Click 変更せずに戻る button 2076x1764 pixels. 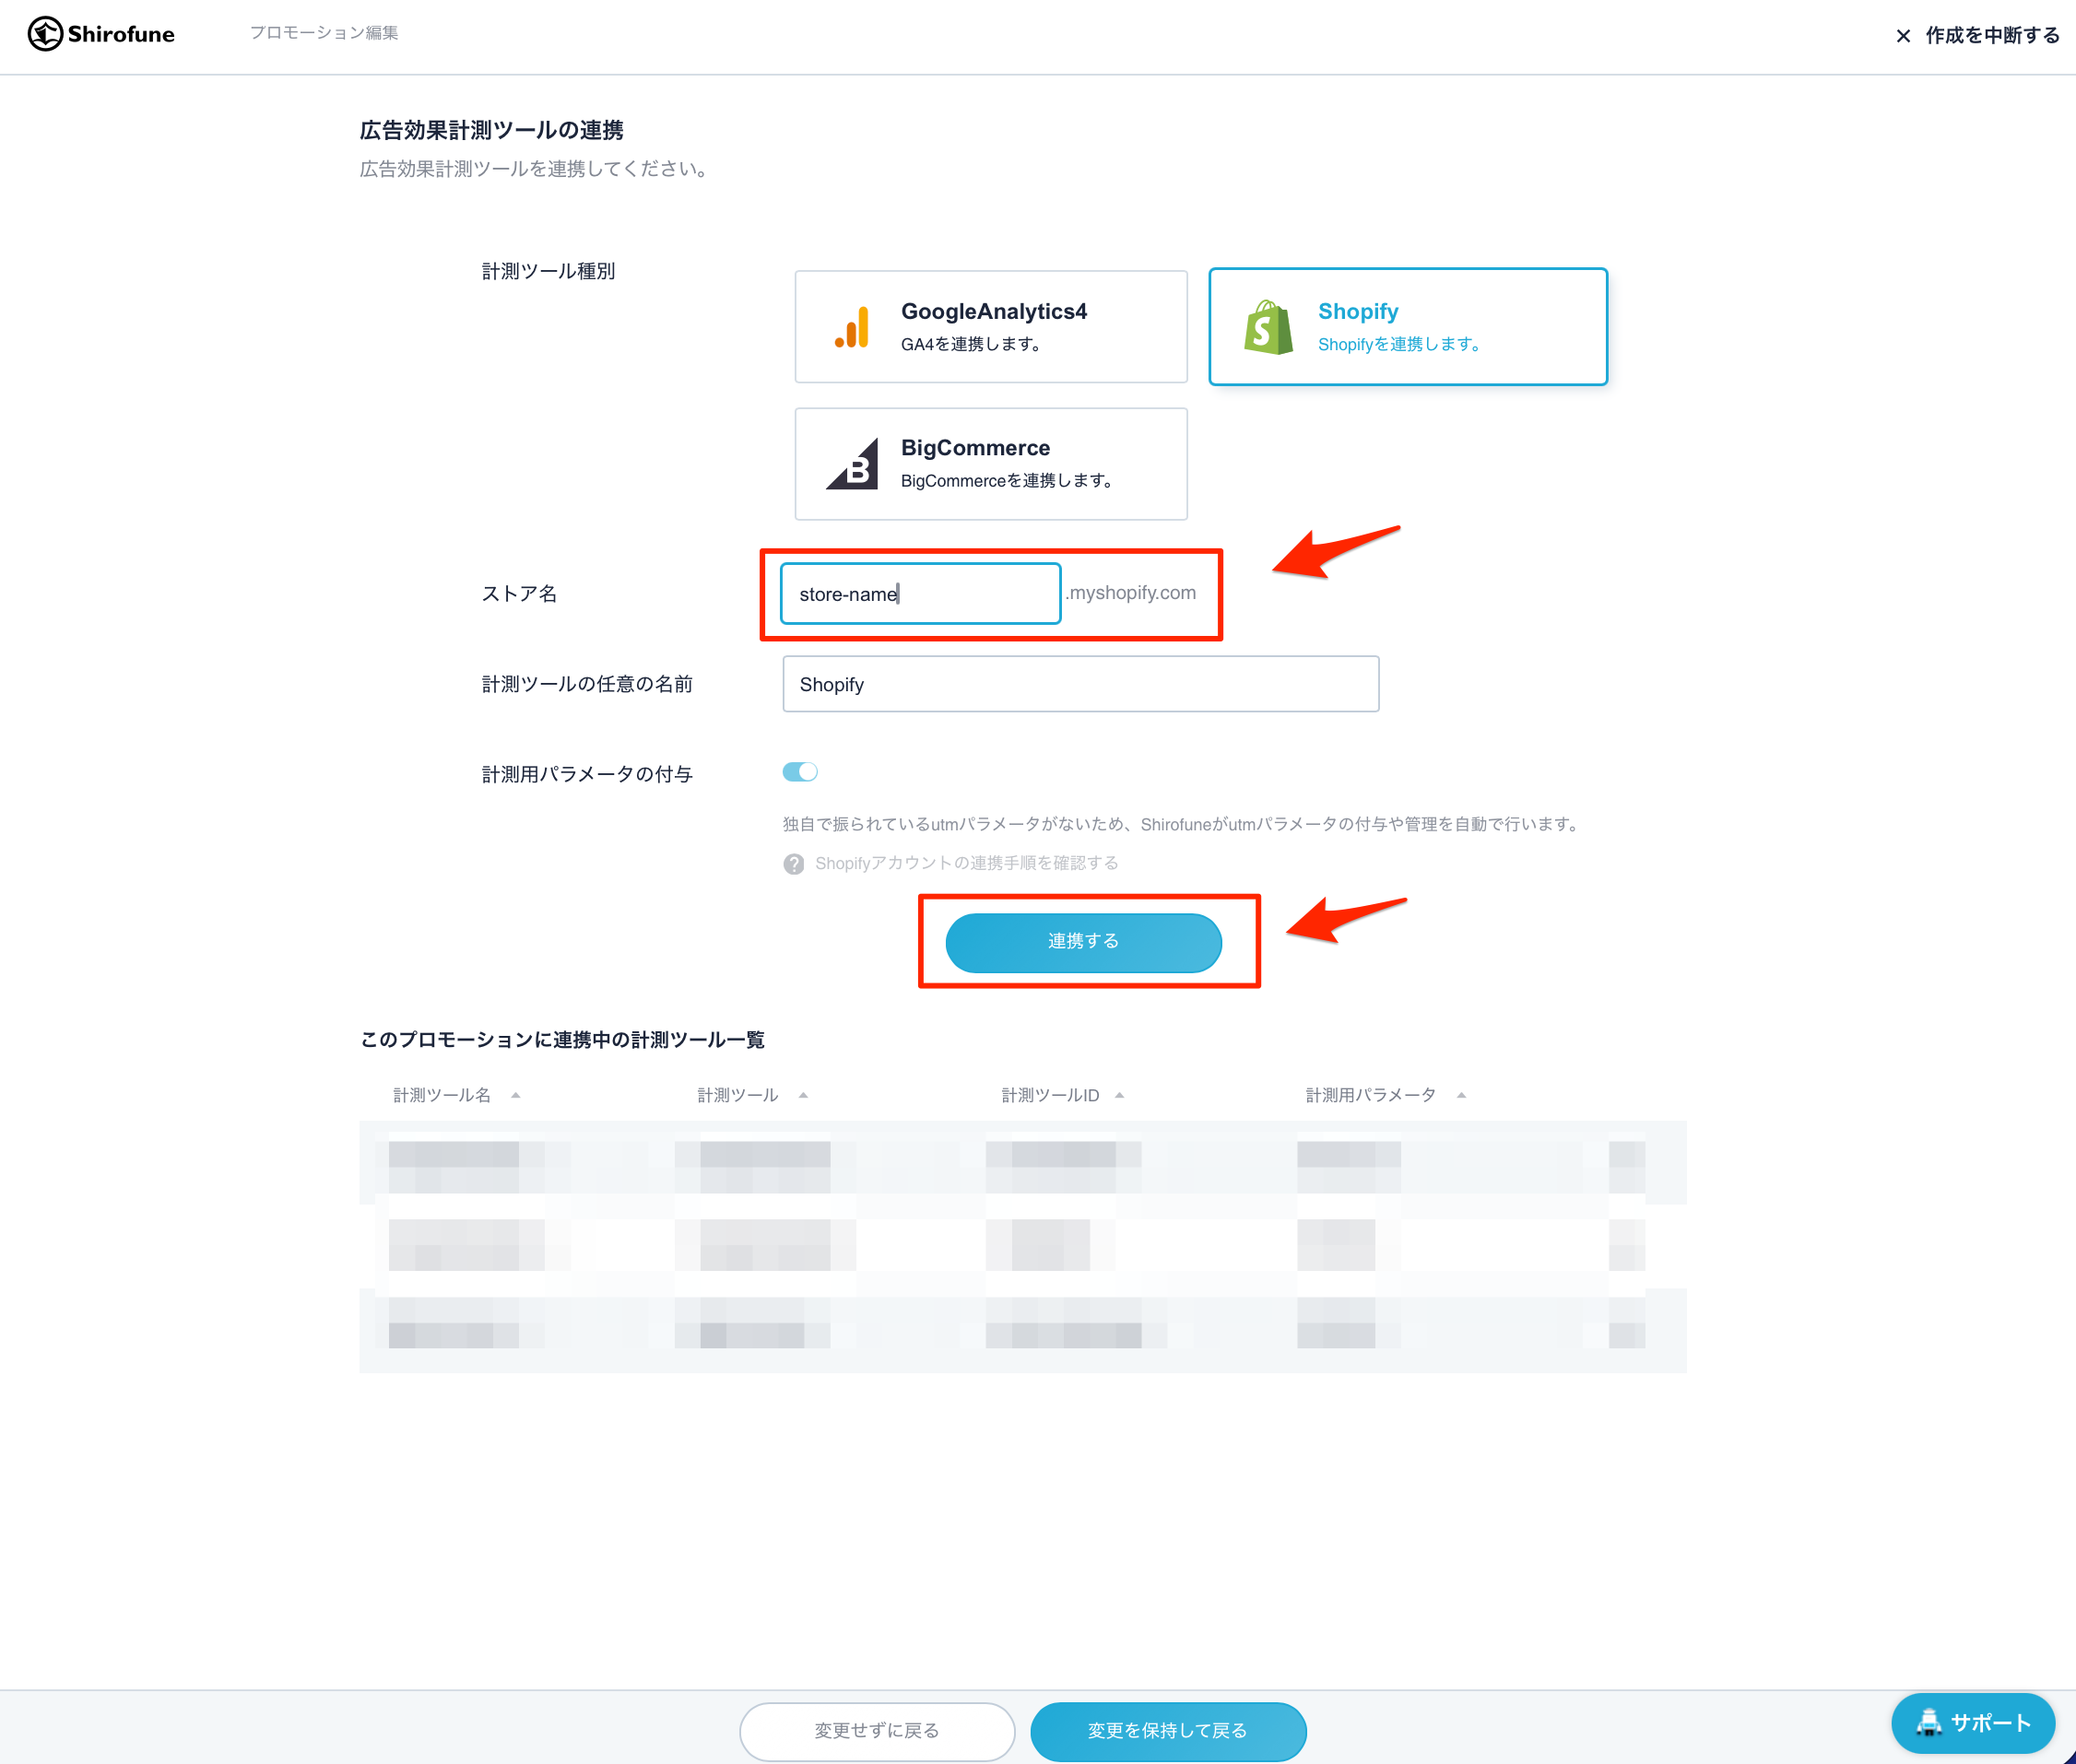click(x=877, y=1731)
